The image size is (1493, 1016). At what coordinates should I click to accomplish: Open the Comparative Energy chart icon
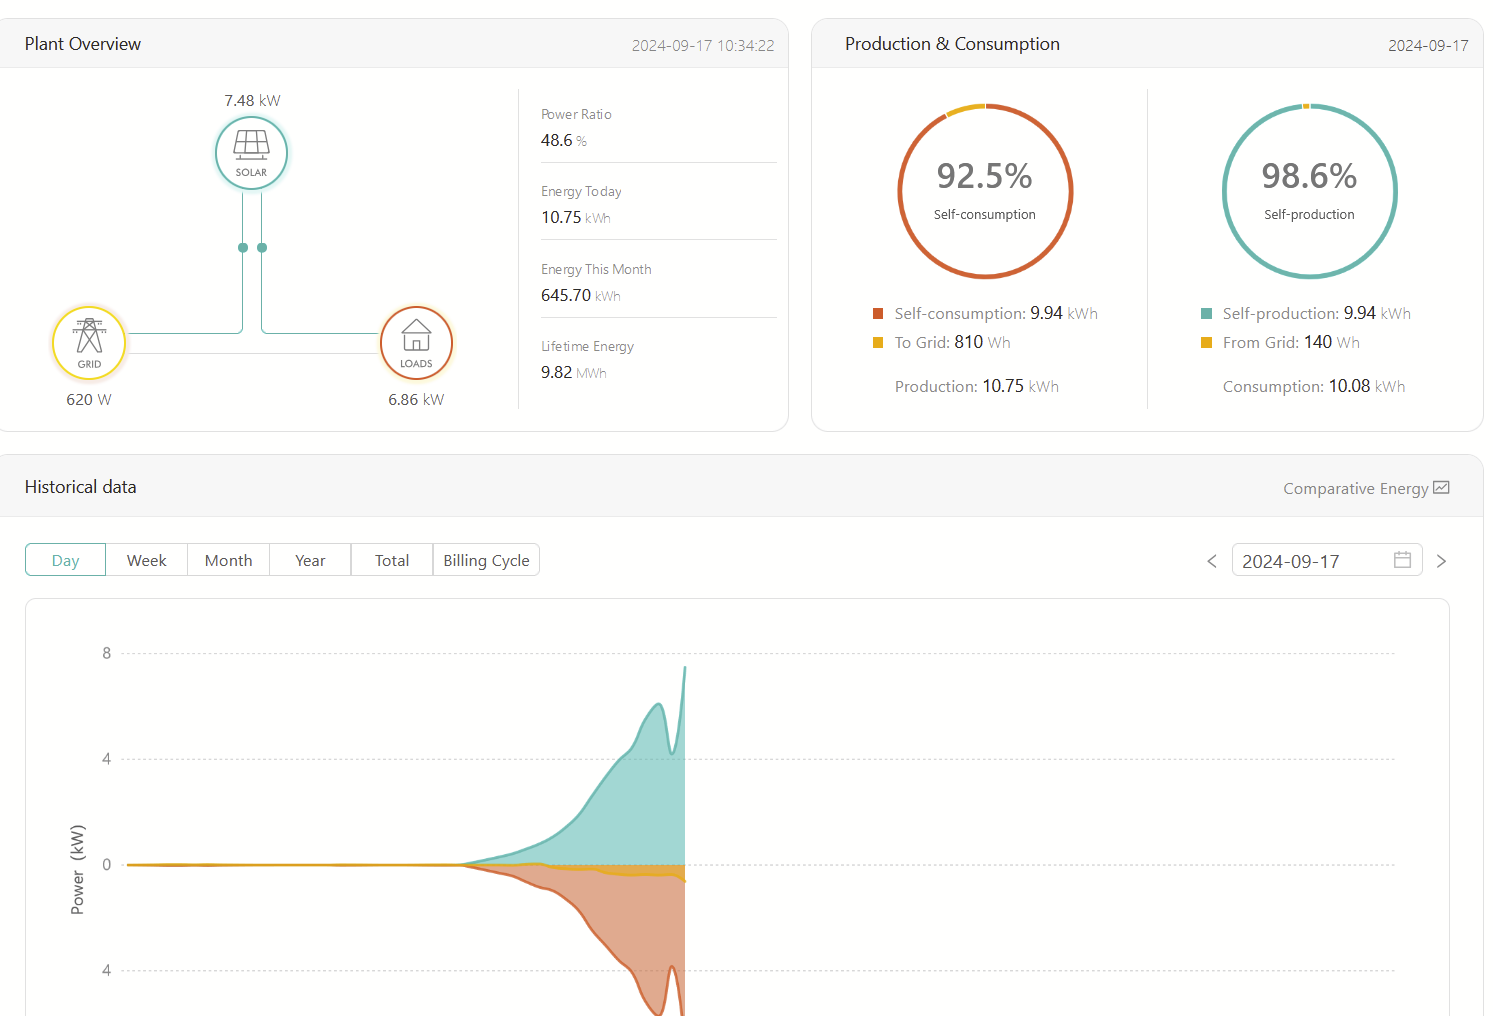(1441, 488)
